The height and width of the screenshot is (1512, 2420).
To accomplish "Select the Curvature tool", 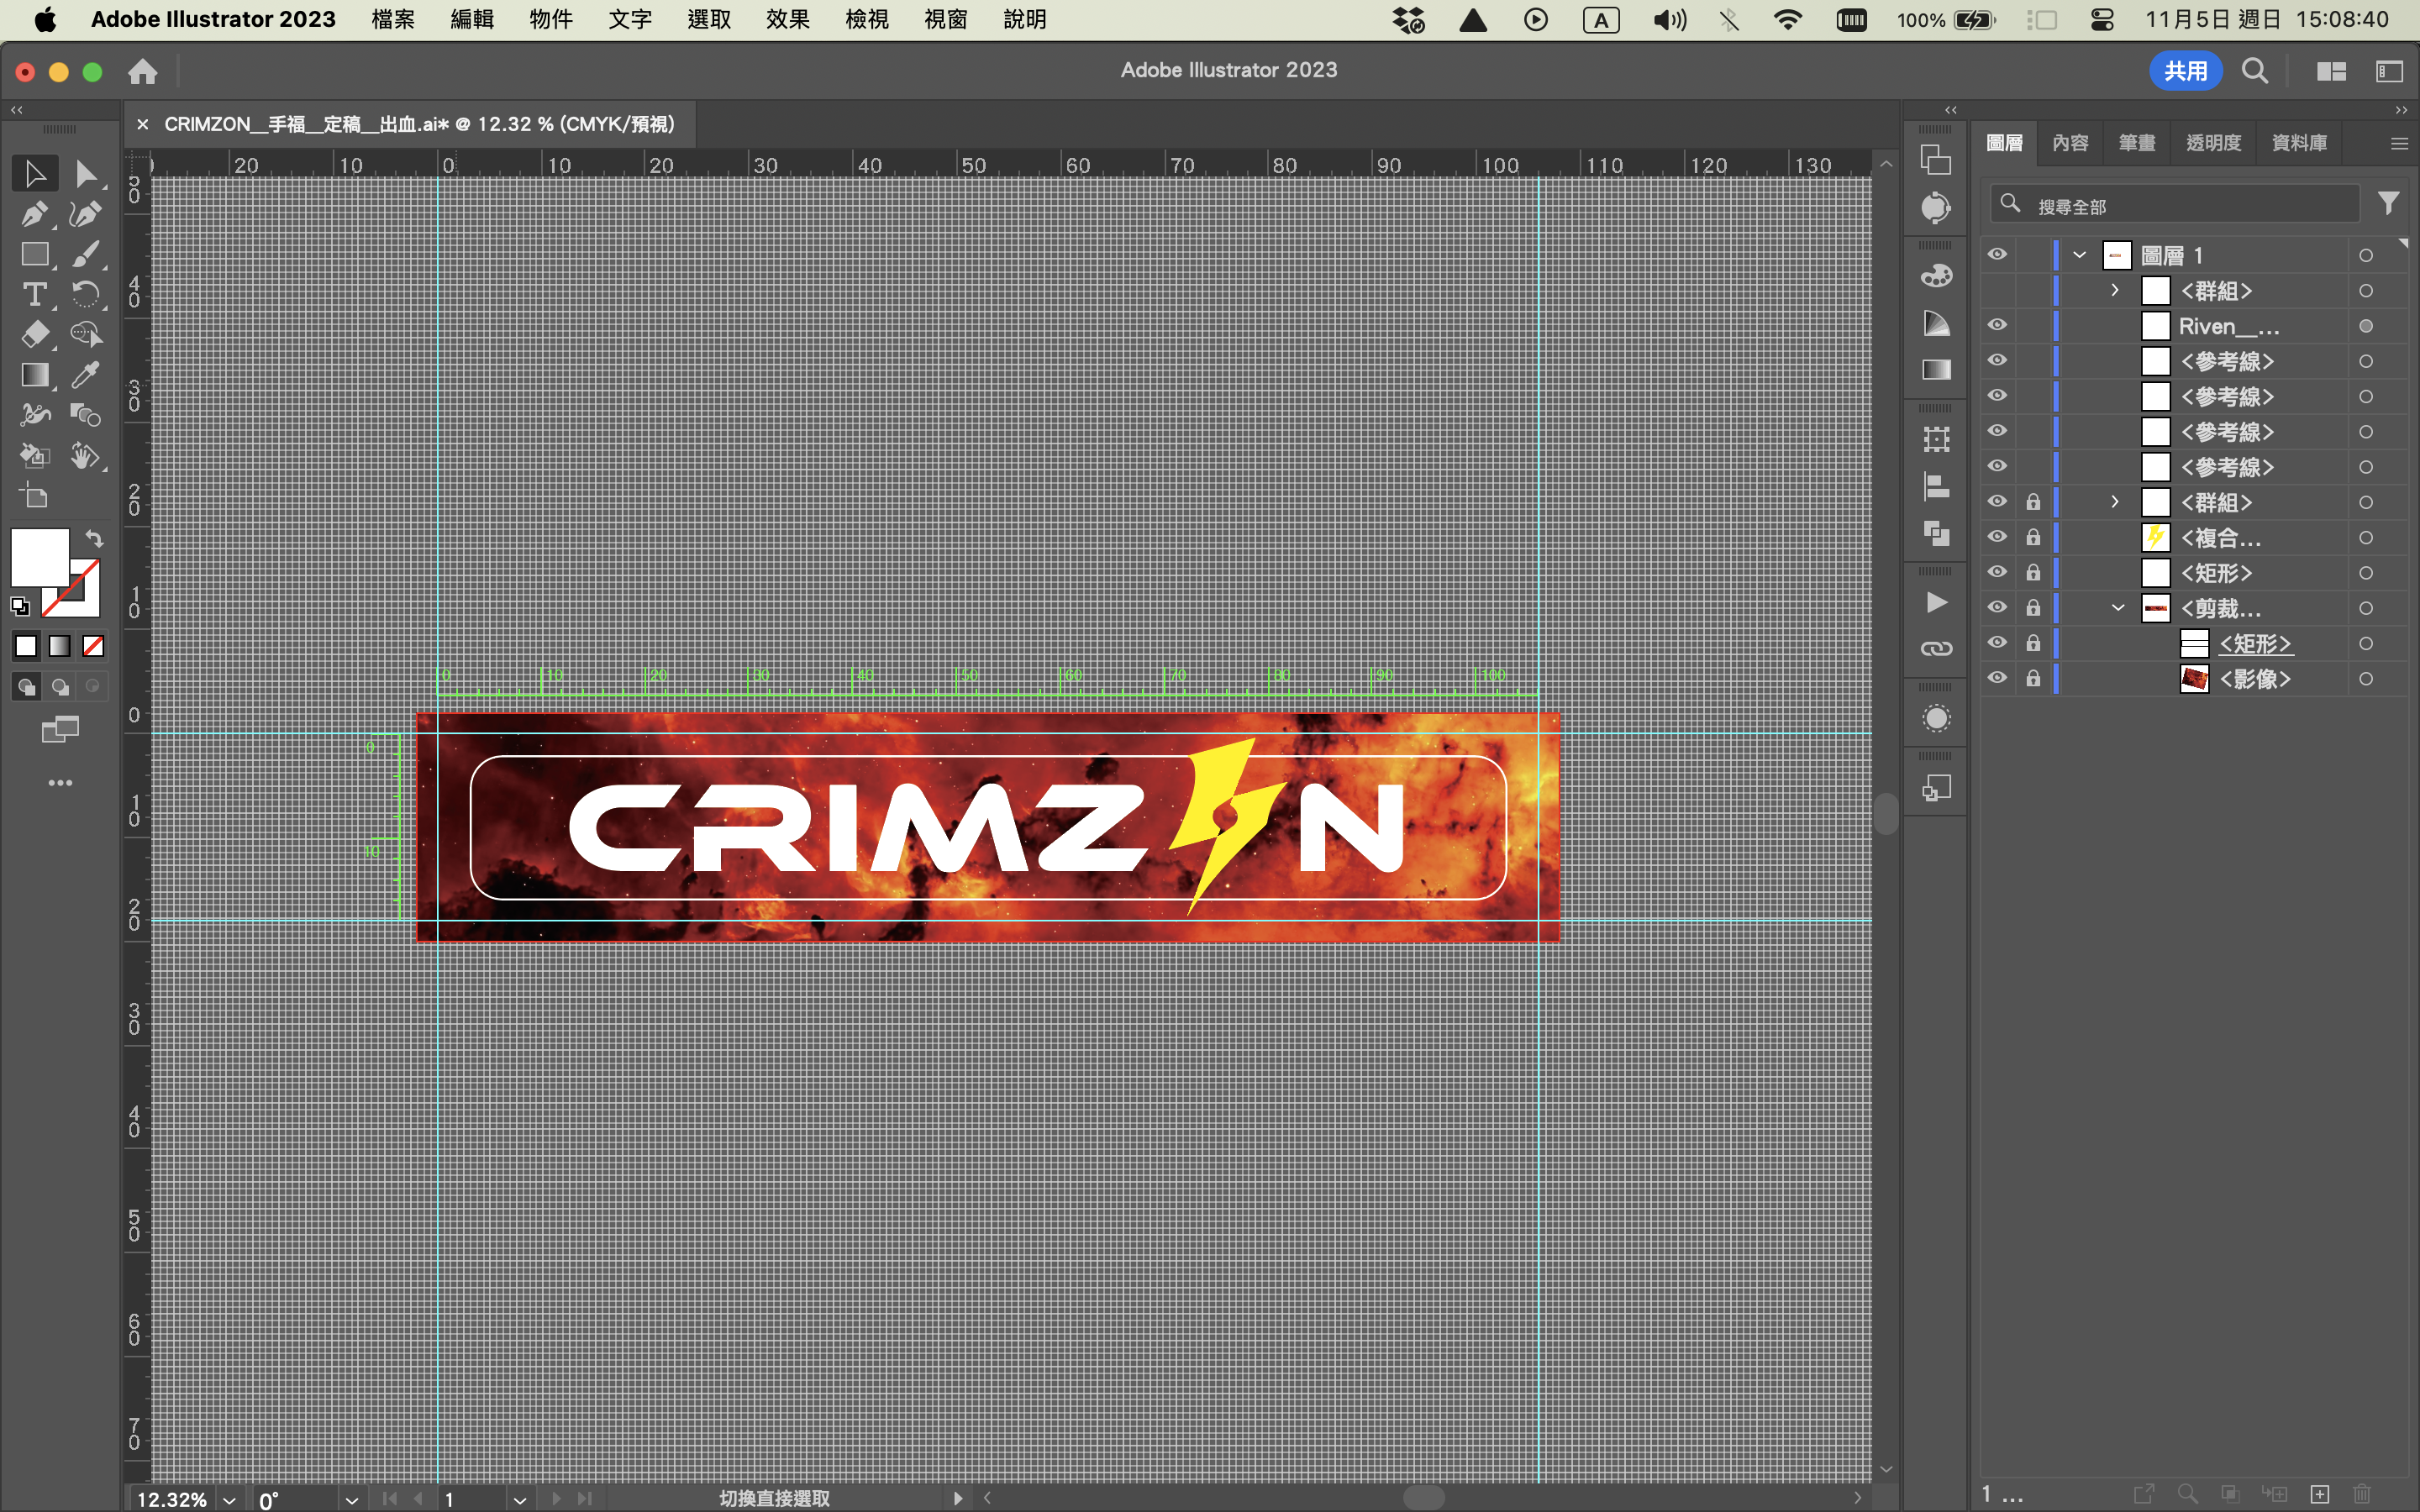I will pos(86,214).
